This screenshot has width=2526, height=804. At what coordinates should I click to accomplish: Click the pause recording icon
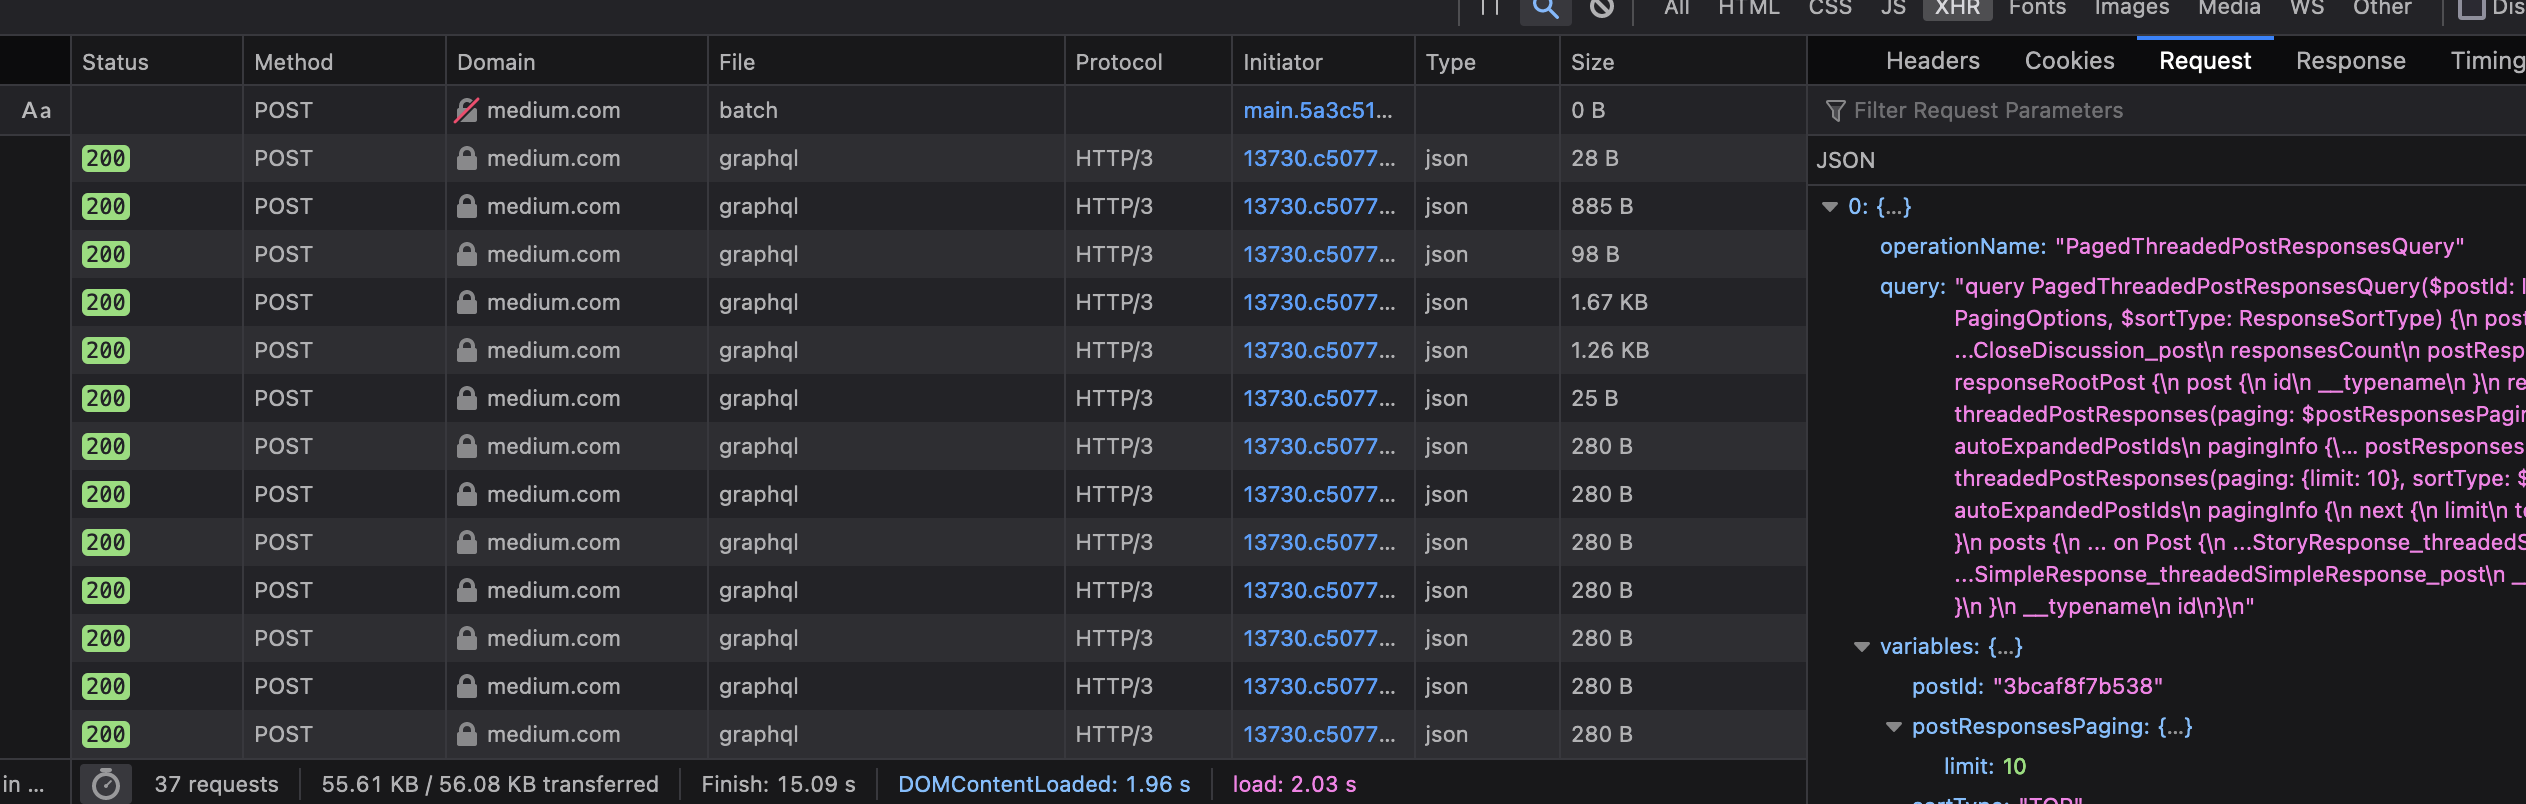click(1490, 8)
